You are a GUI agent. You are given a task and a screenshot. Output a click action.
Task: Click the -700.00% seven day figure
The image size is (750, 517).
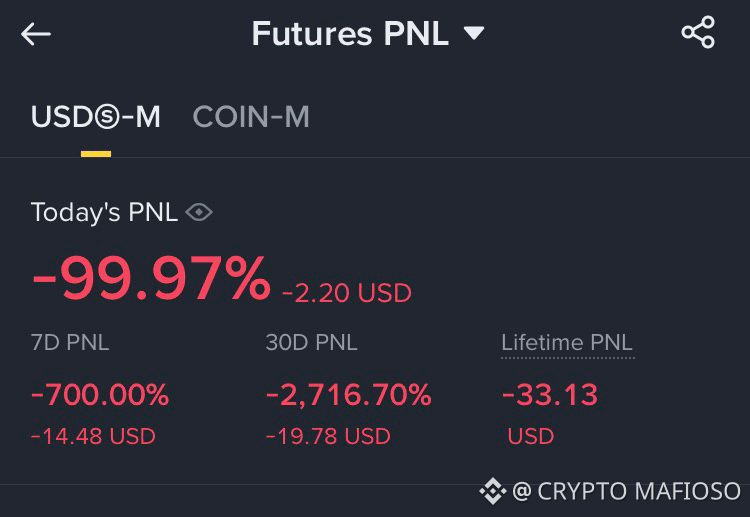[x=100, y=395]
